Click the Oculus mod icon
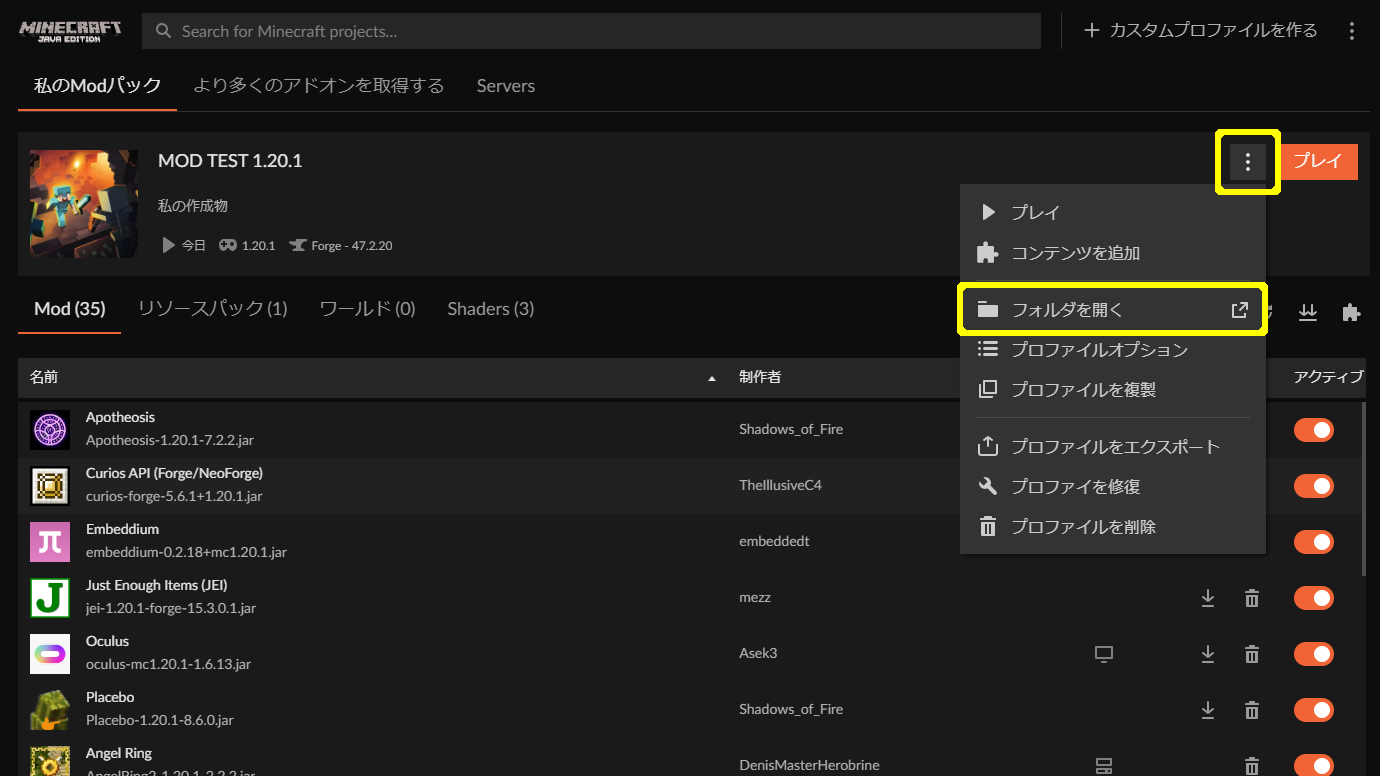 point(50,654)
